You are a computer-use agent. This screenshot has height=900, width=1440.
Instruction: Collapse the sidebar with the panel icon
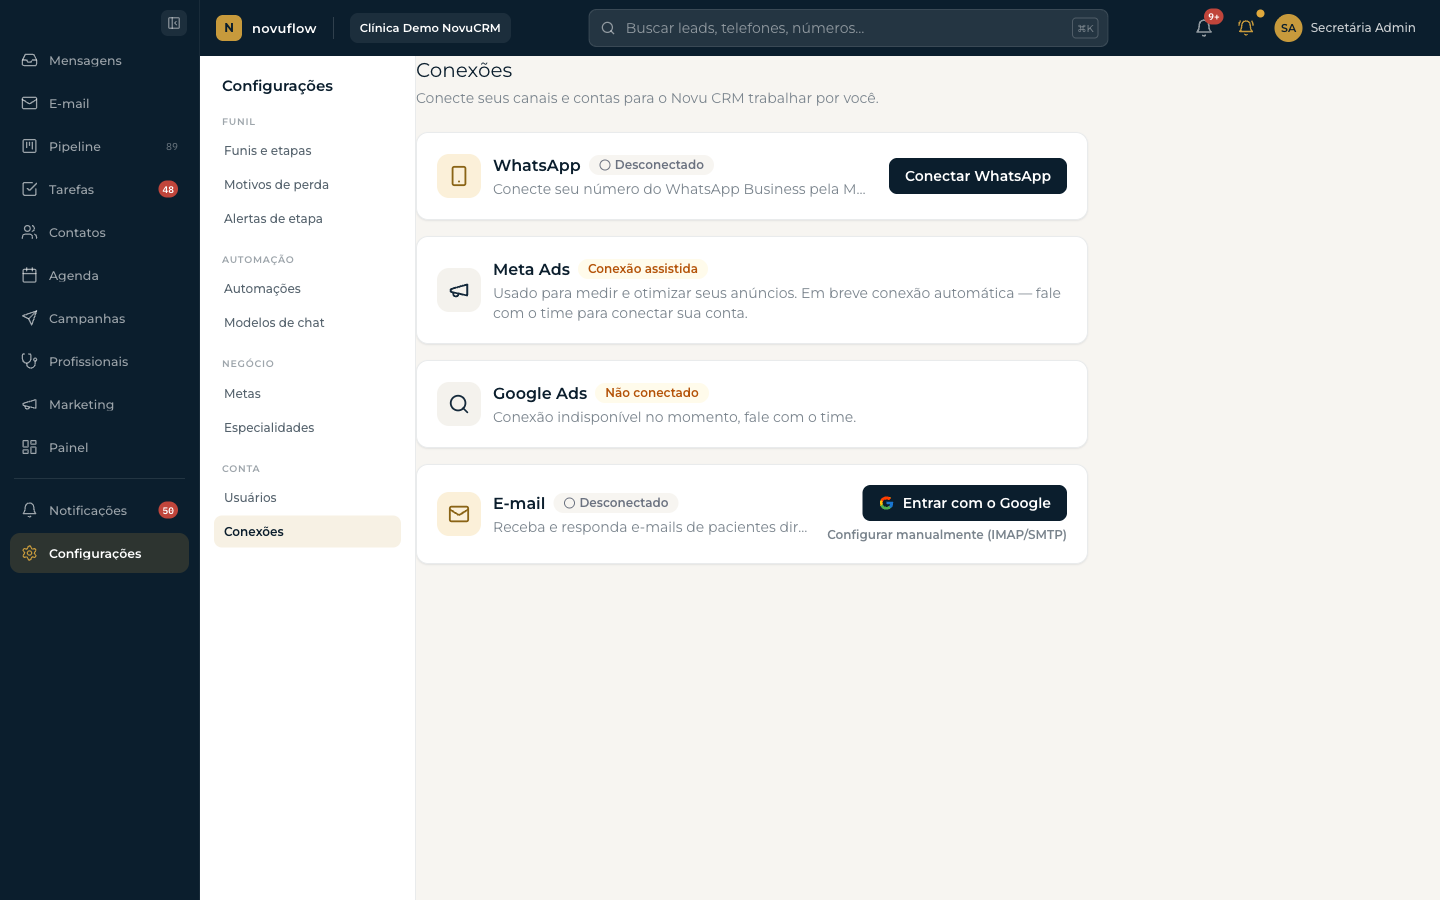(174, 23)
